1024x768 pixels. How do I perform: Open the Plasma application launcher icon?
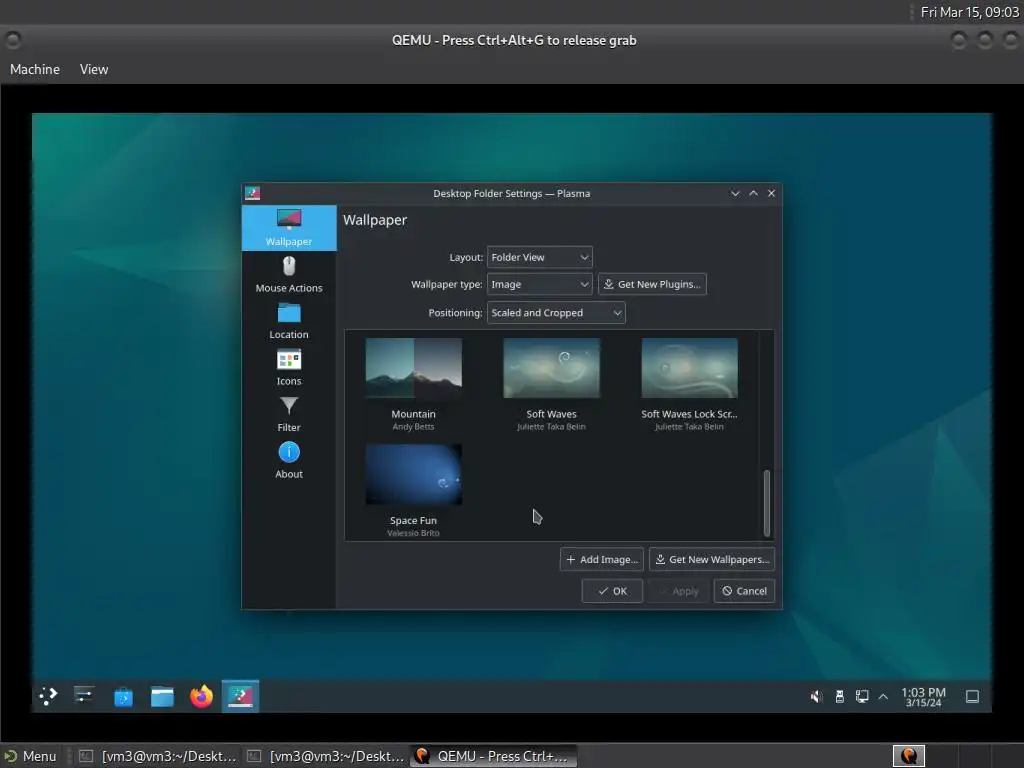[x=48, y=696]
